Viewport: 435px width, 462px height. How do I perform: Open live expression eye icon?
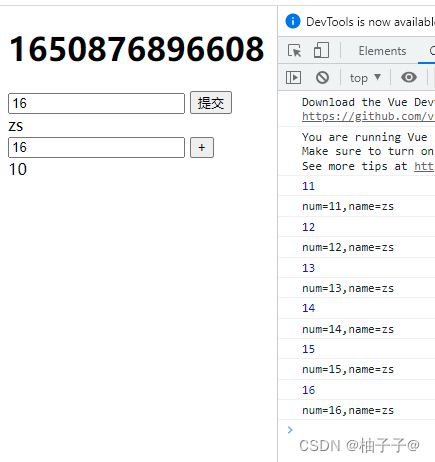coord(409,77)
